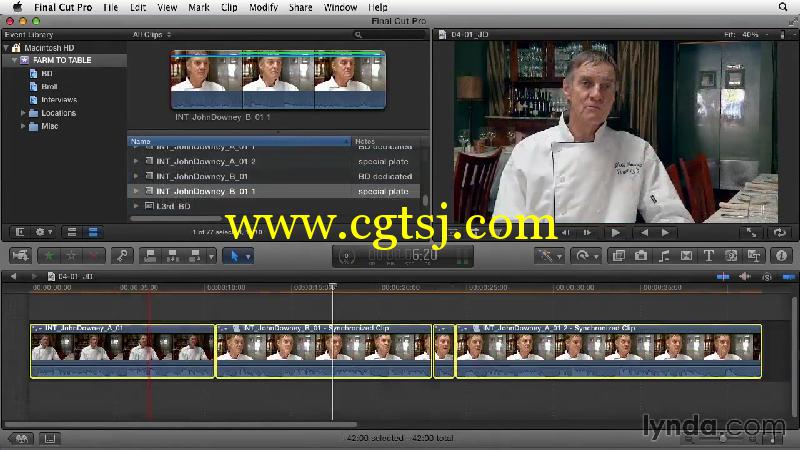This screenshot has height=450, width=800.
Task: Open the Themes Browser
Action: (754, 256)
